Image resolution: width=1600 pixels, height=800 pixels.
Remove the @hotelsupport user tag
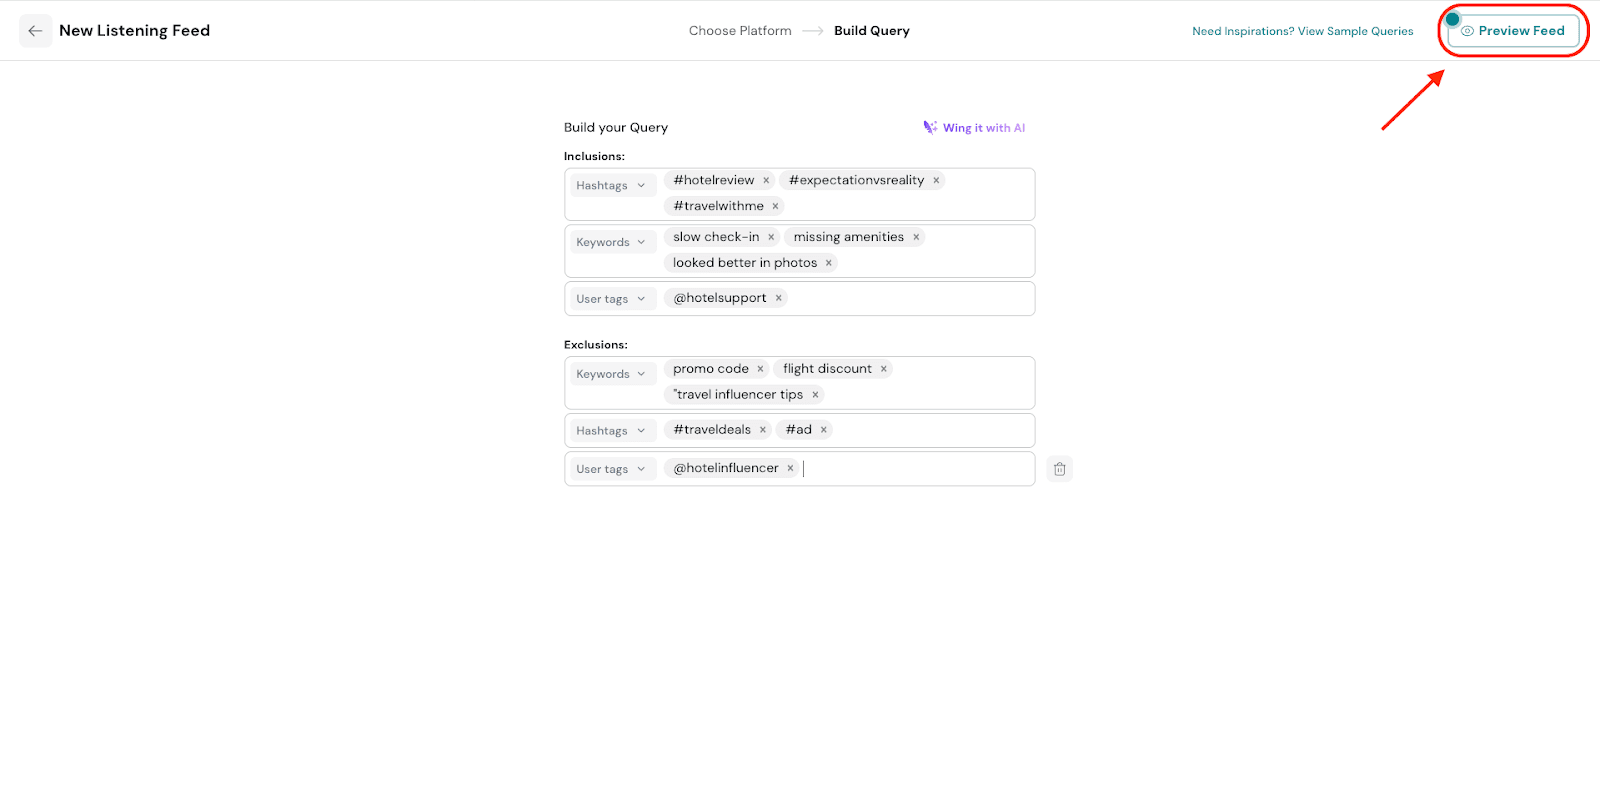[x=778, y=298]
